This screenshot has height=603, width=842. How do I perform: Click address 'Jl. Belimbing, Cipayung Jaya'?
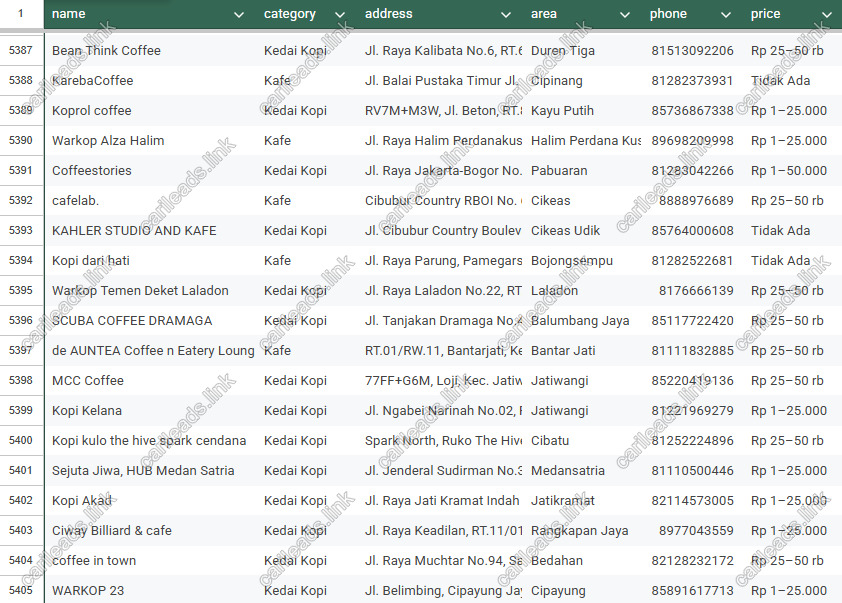pyautogui.click(x=442, y=590)
